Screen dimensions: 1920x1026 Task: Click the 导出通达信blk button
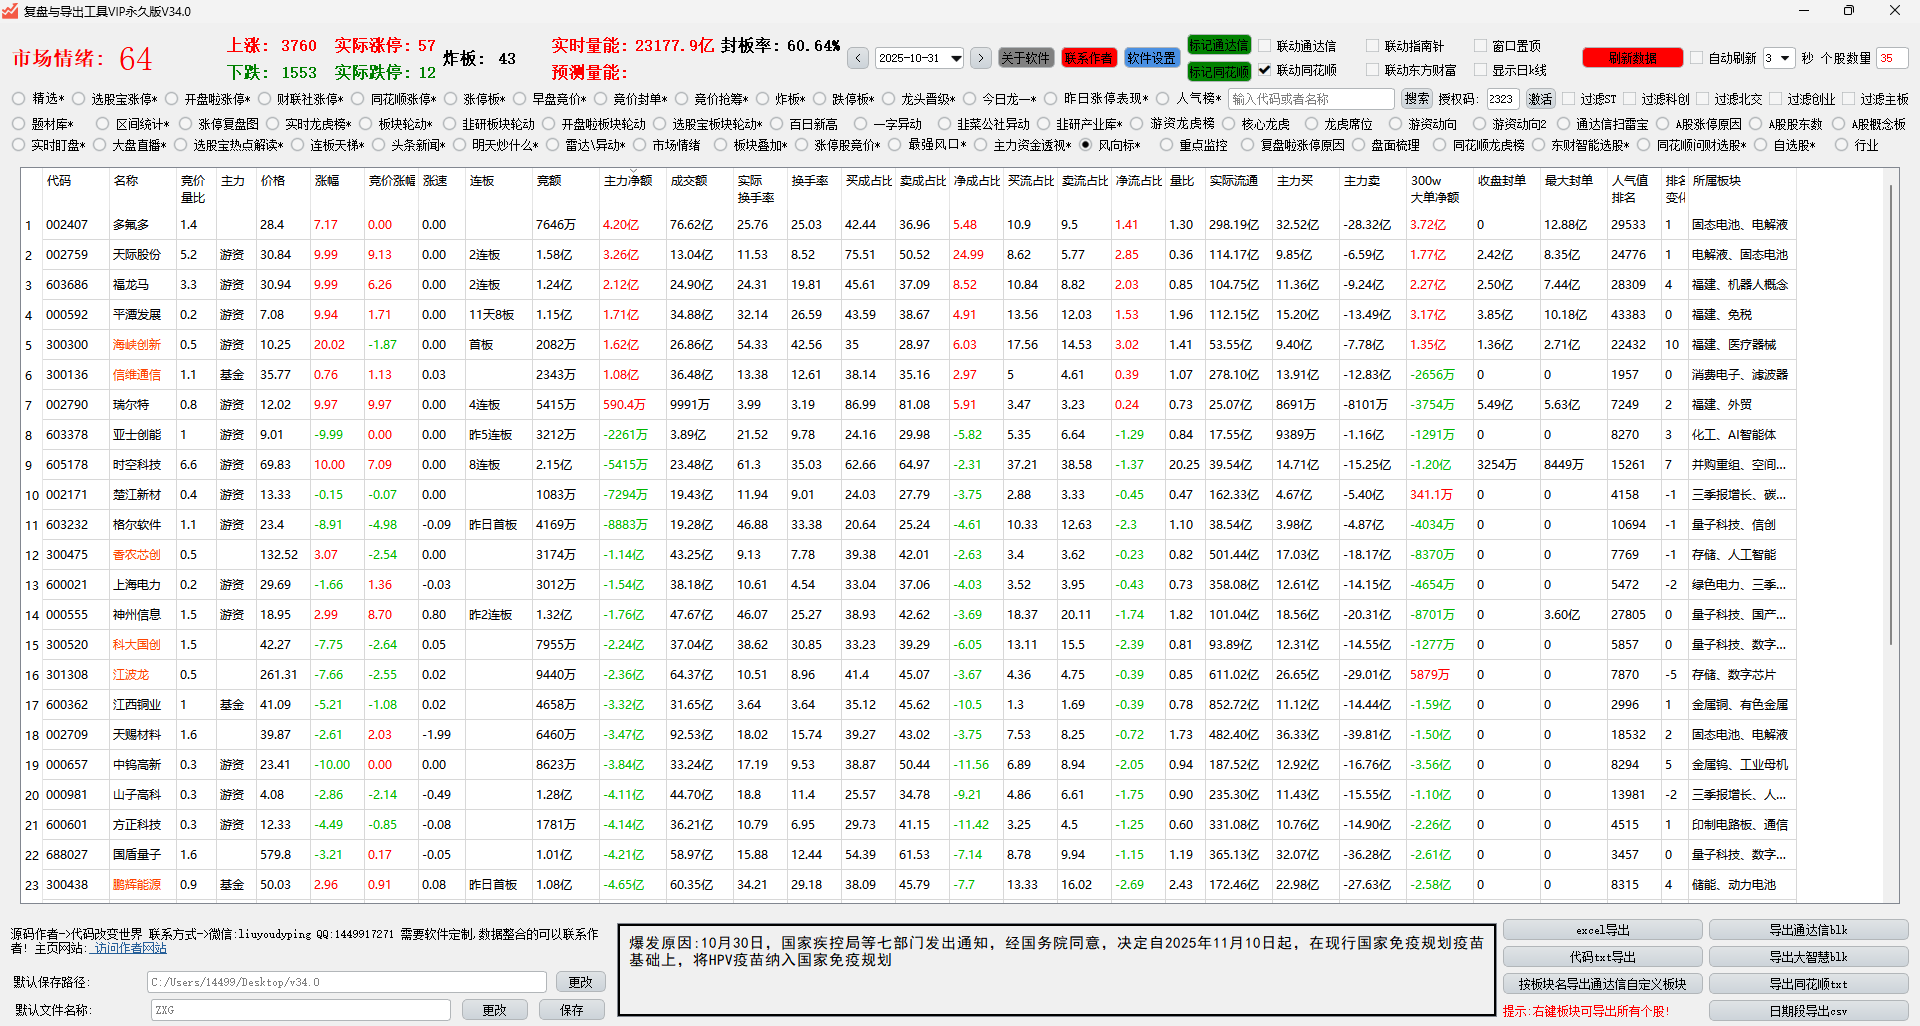tap(1808, 930)
